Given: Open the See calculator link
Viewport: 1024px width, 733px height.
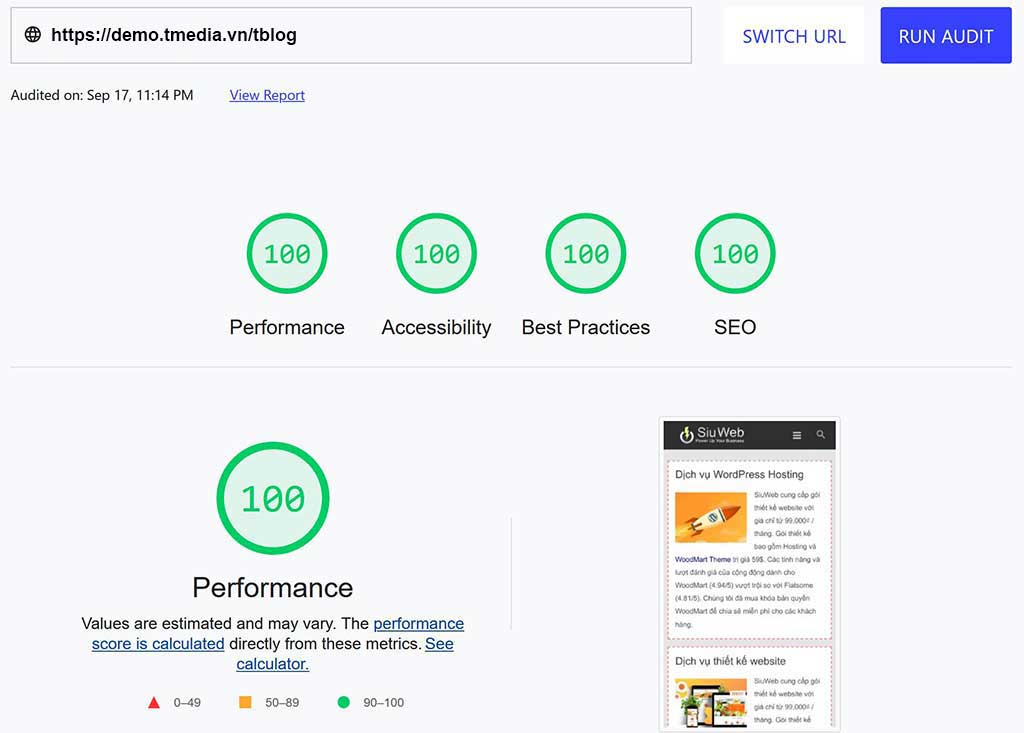Looking at the screenshot, I should click(345, 654).
